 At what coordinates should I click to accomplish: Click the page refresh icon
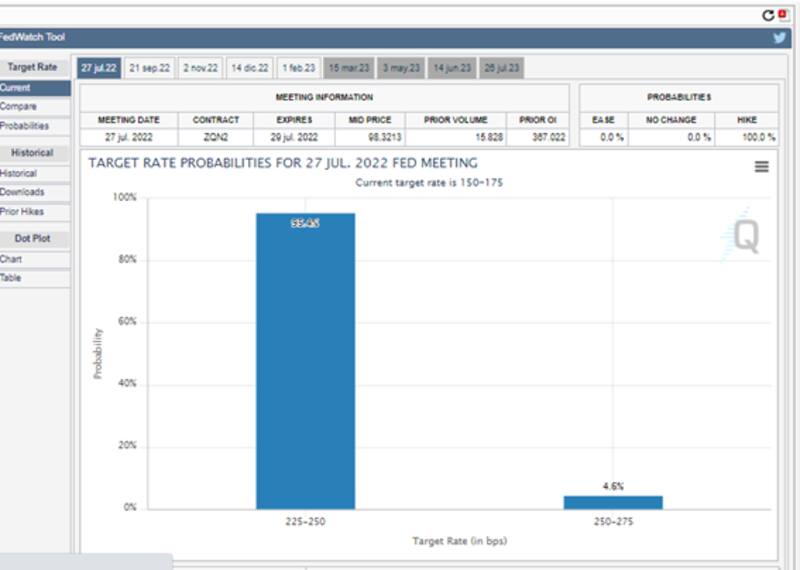coord(768,15)
